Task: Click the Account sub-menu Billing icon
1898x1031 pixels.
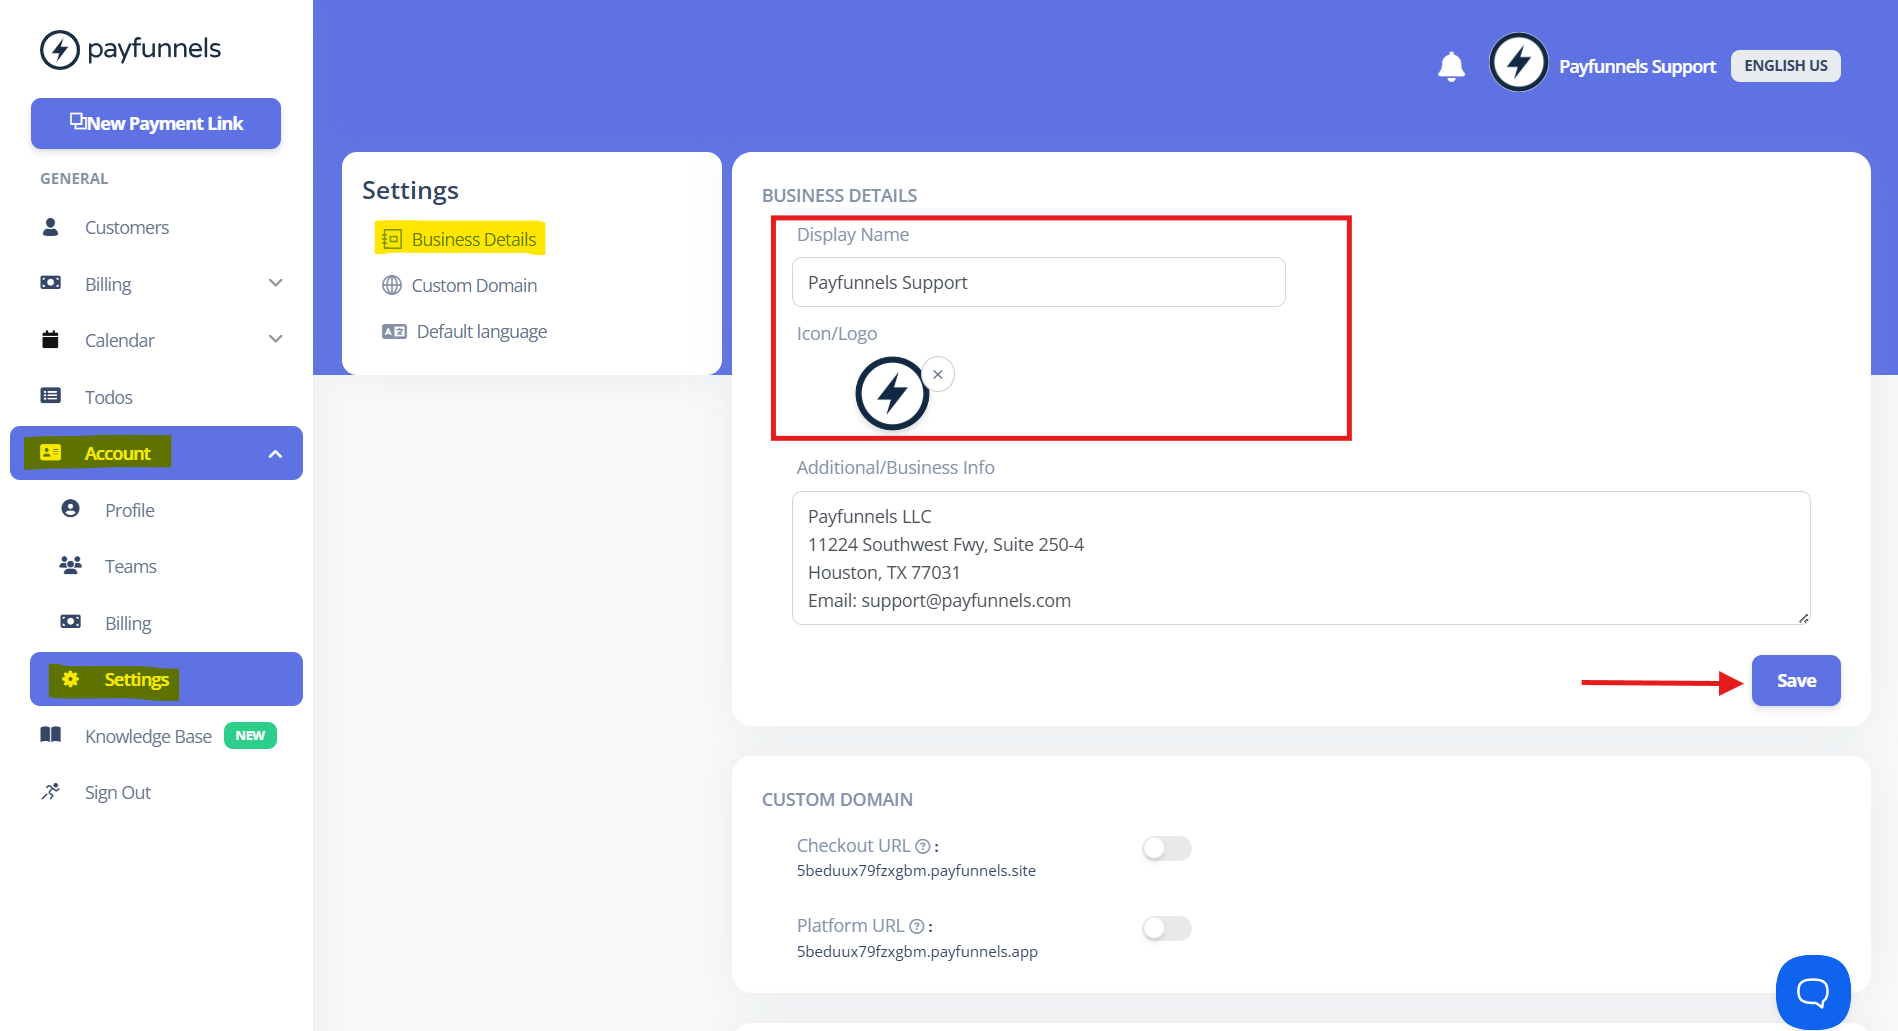Action: (70, 622)
